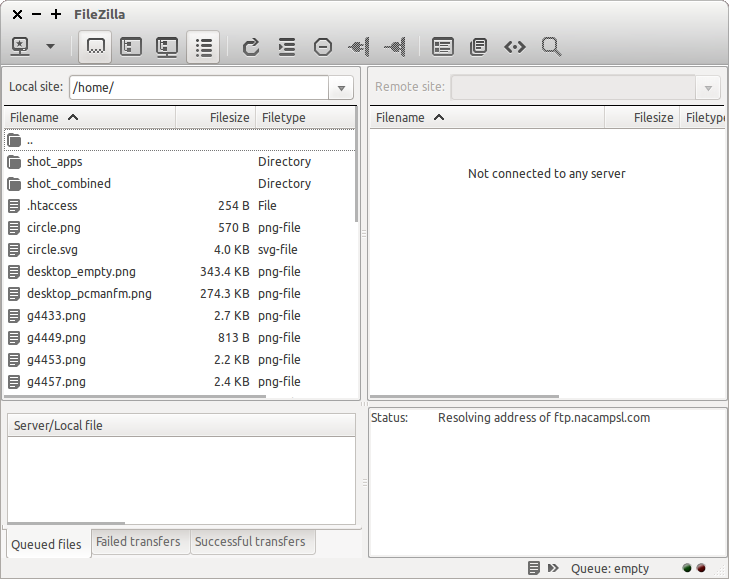Select the shot_apps folder
The width and height of the screenshot is (729, 579).
(x=179, y=162)
